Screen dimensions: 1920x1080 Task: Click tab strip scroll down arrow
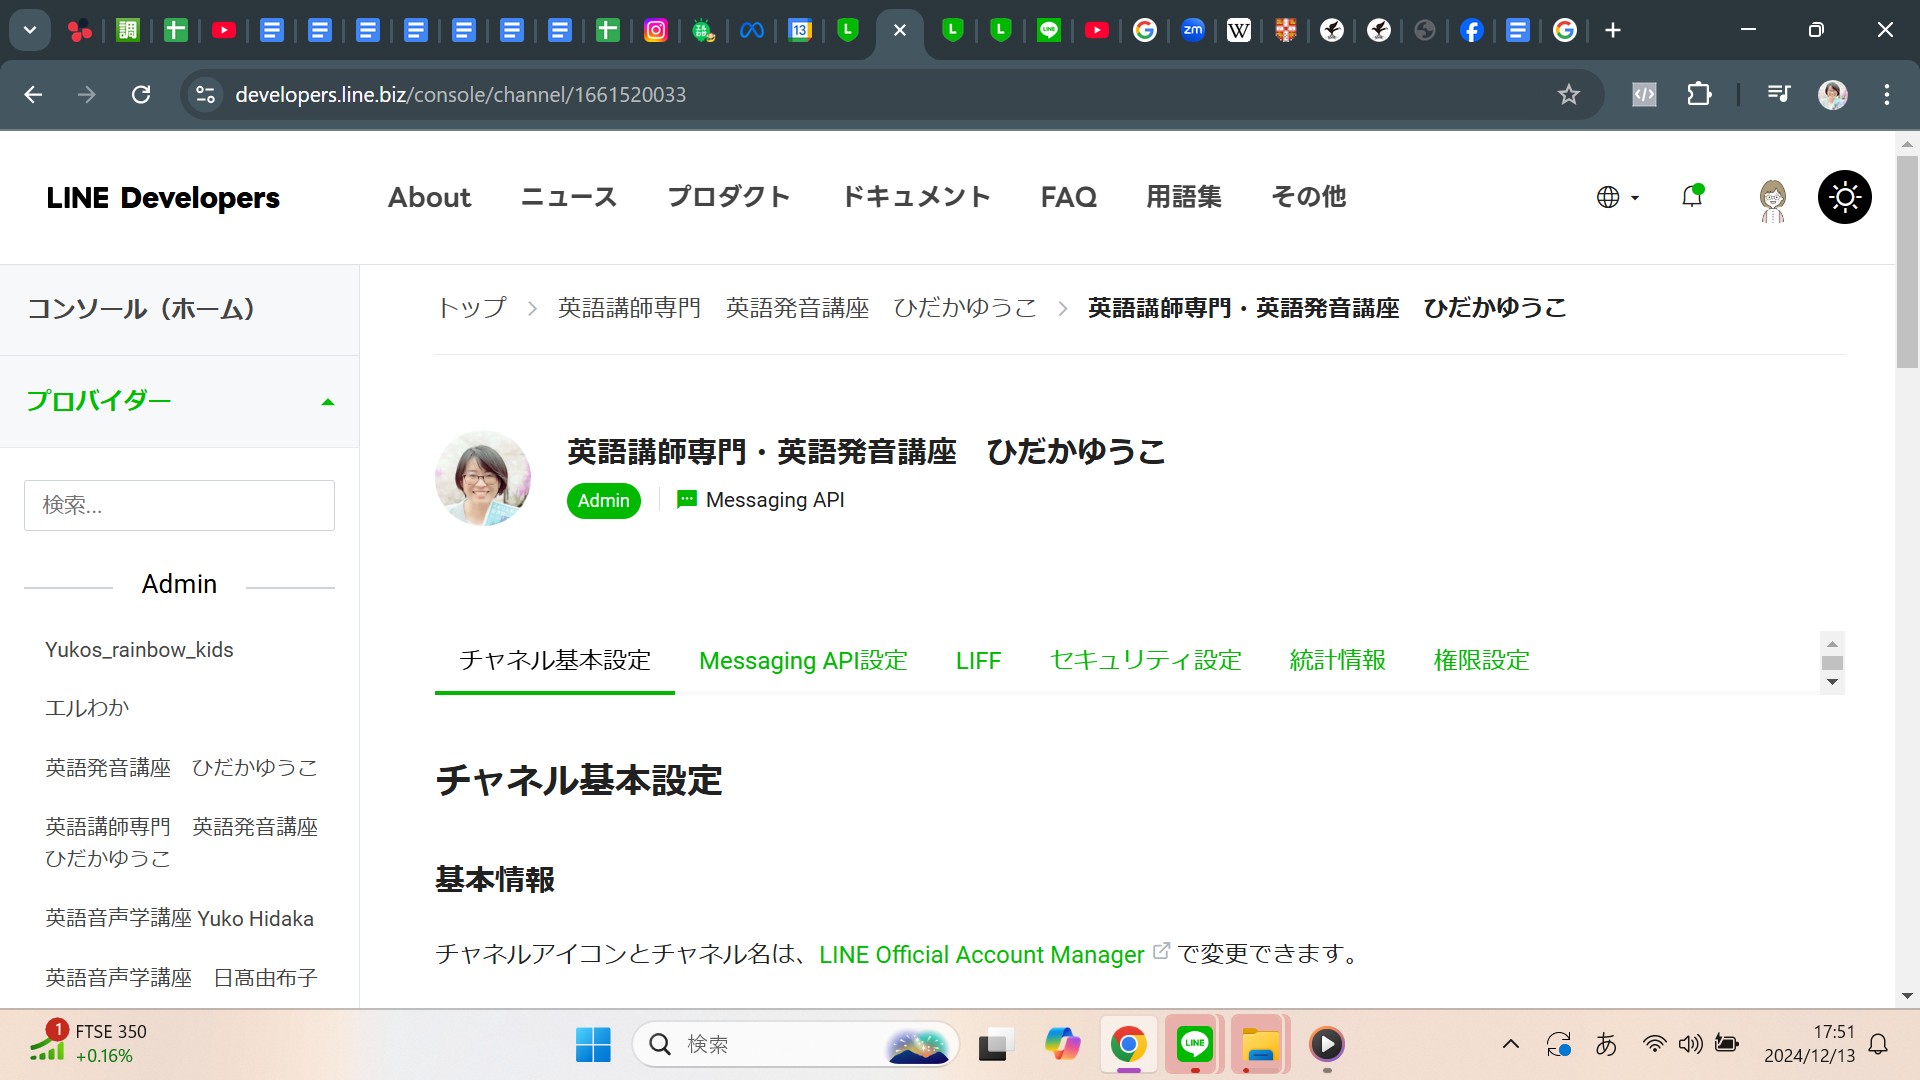[x=1832, y=682]
